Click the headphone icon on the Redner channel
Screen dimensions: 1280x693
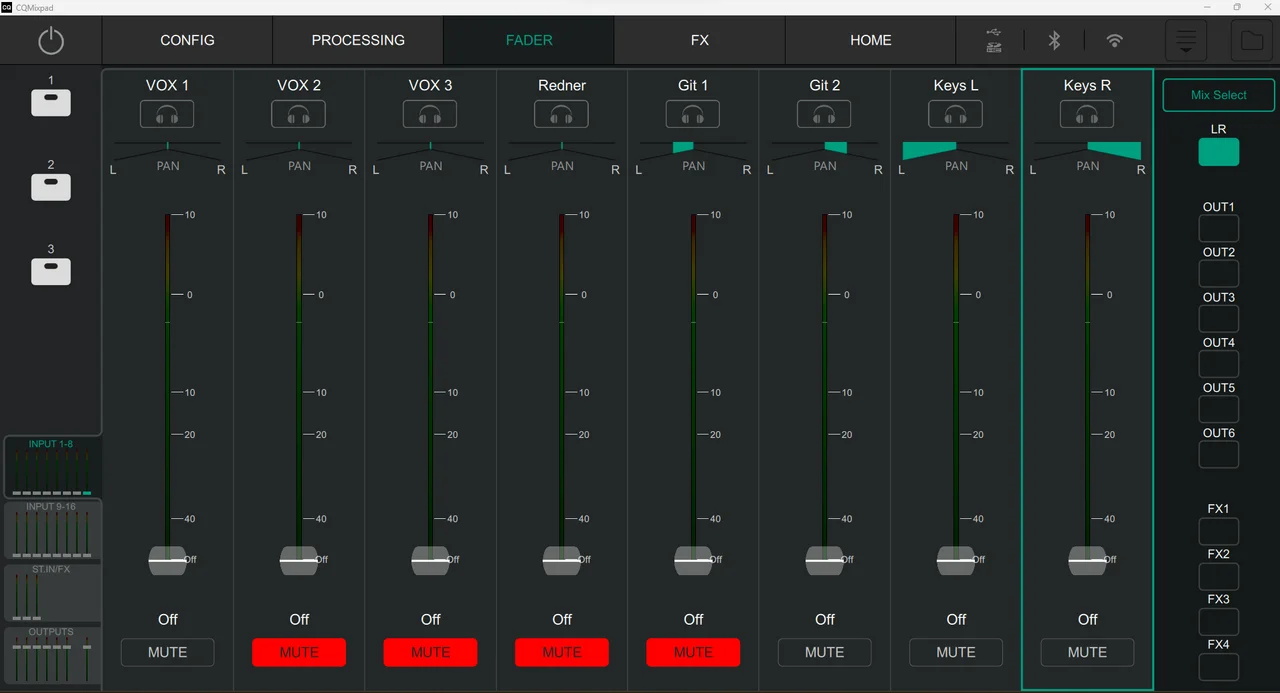561,114
